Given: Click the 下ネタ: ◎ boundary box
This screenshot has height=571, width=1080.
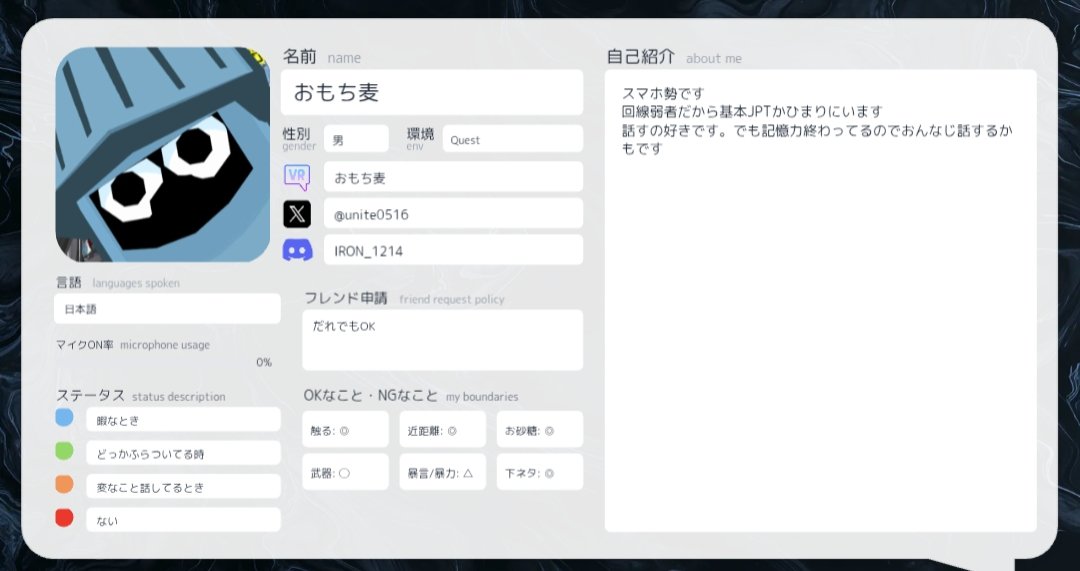Looking at the screenshot, I should point(539,473).
